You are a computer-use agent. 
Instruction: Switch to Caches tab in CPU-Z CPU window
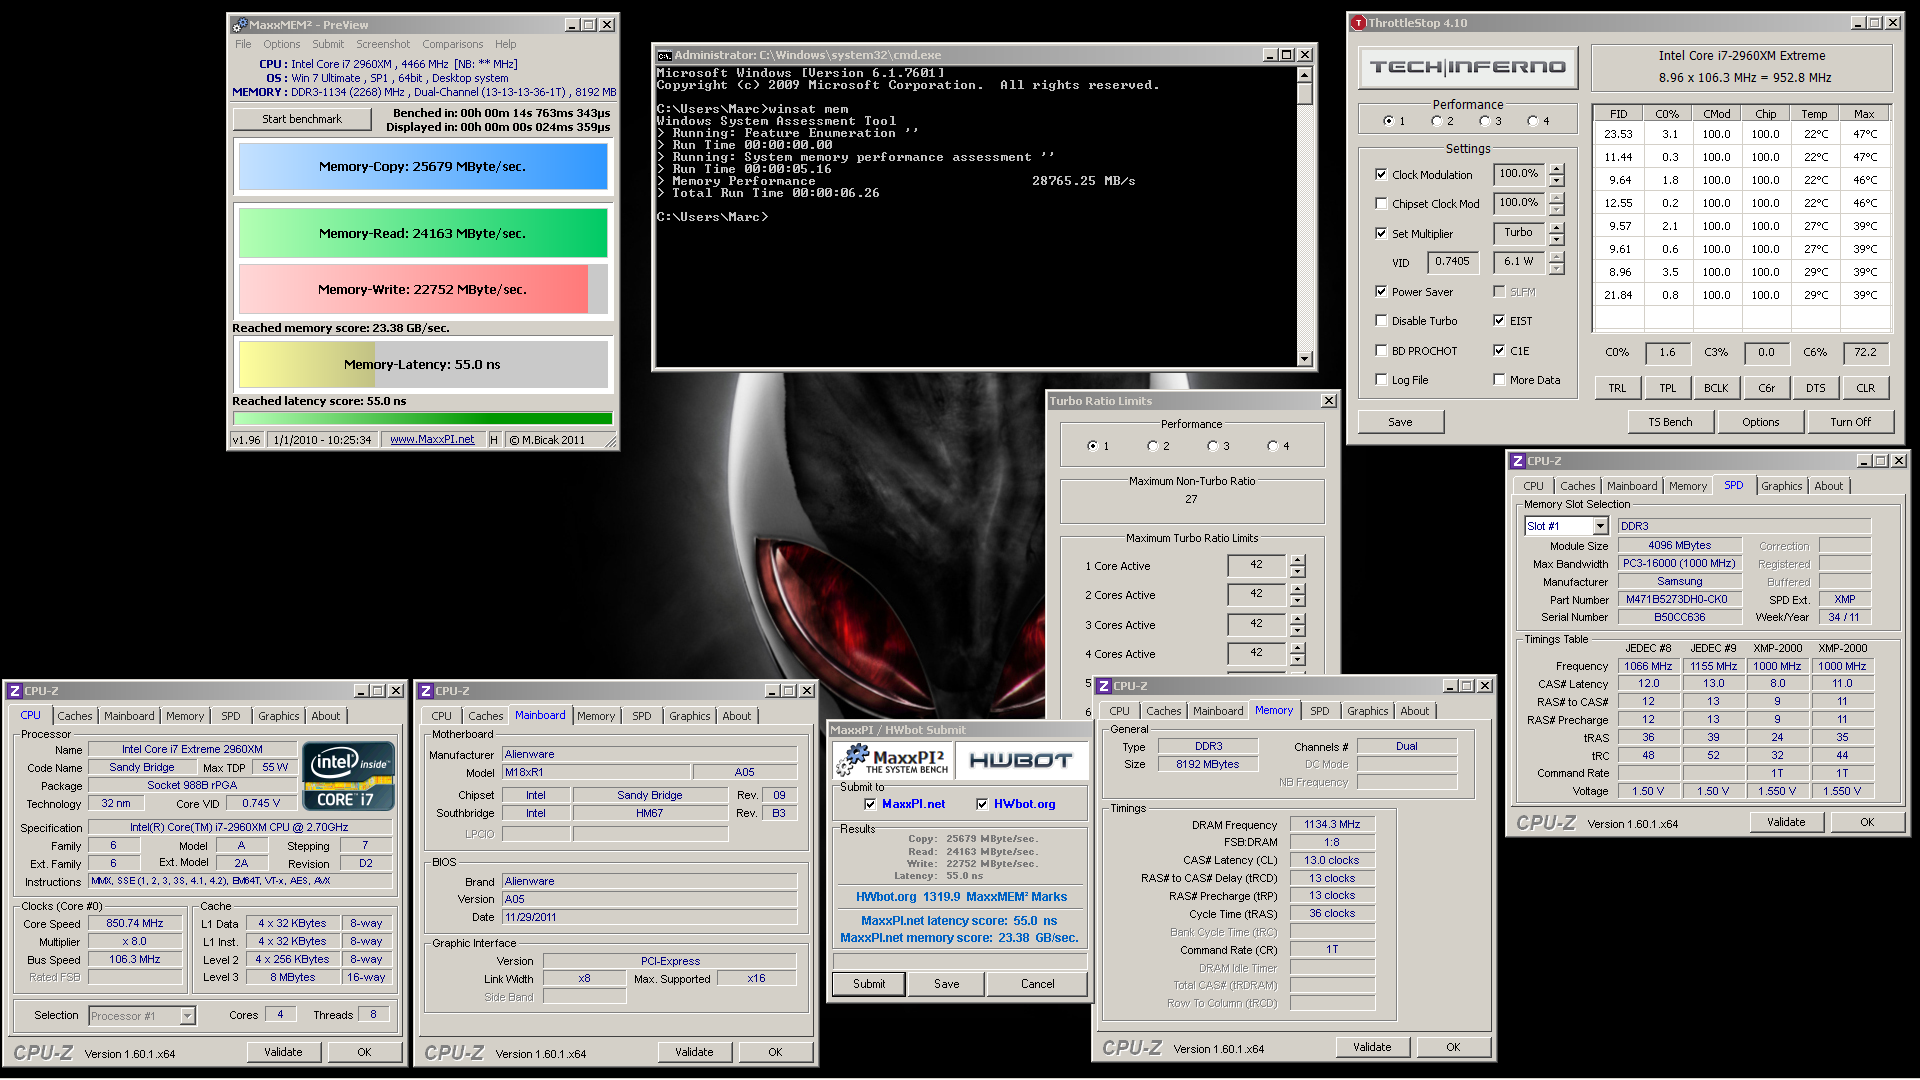pyautogui.click(x=74, y=716)
